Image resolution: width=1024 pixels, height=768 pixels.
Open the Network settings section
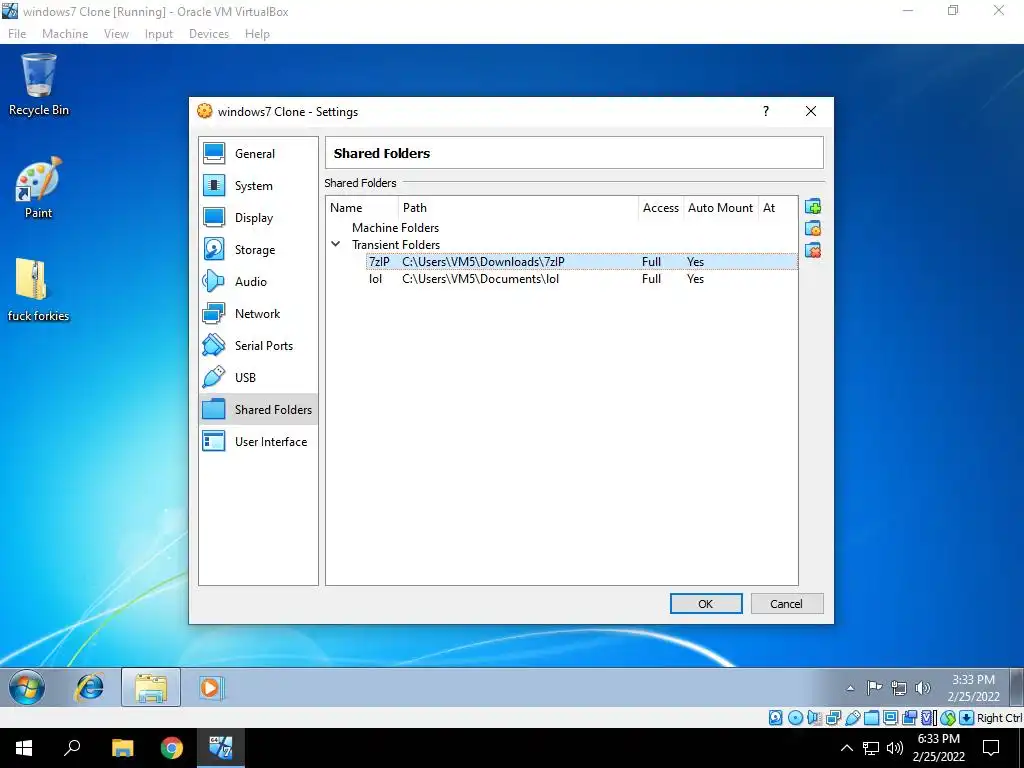[258, 313]
